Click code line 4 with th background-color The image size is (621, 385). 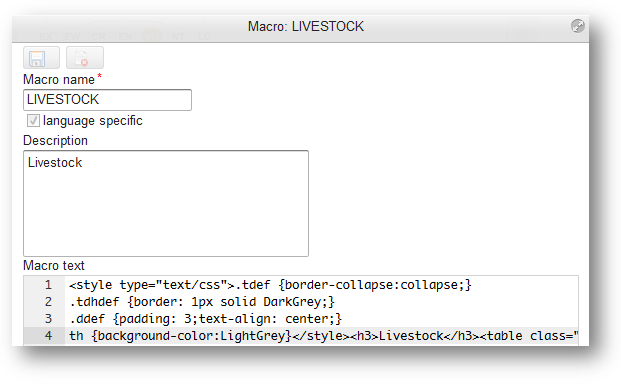click(323, 336)
